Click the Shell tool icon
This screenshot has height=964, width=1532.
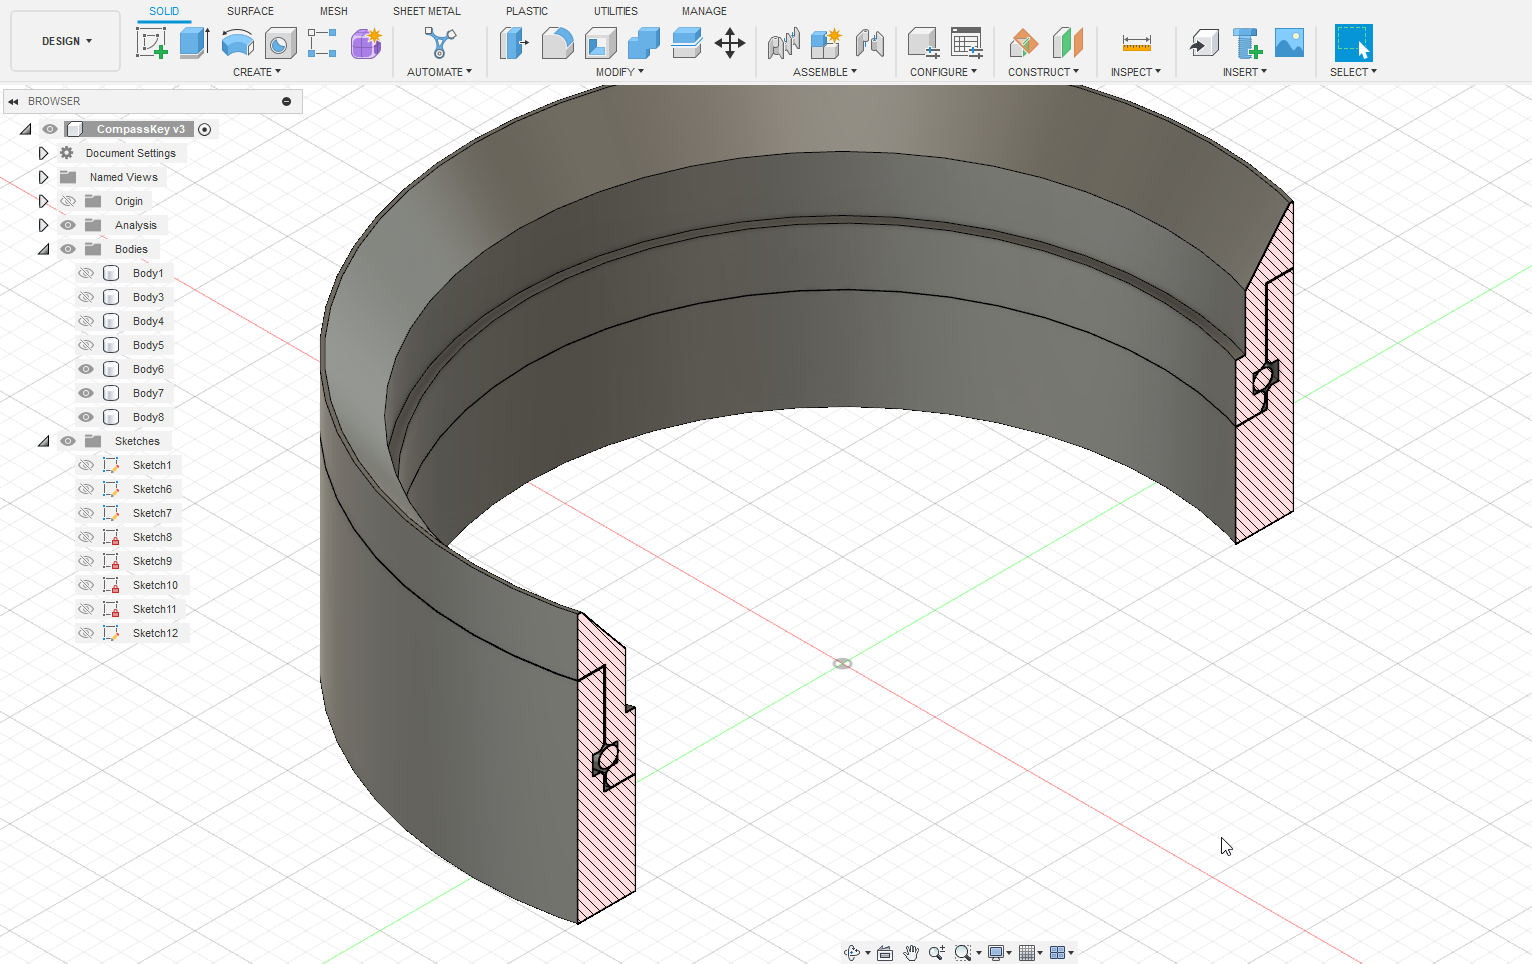600,43
